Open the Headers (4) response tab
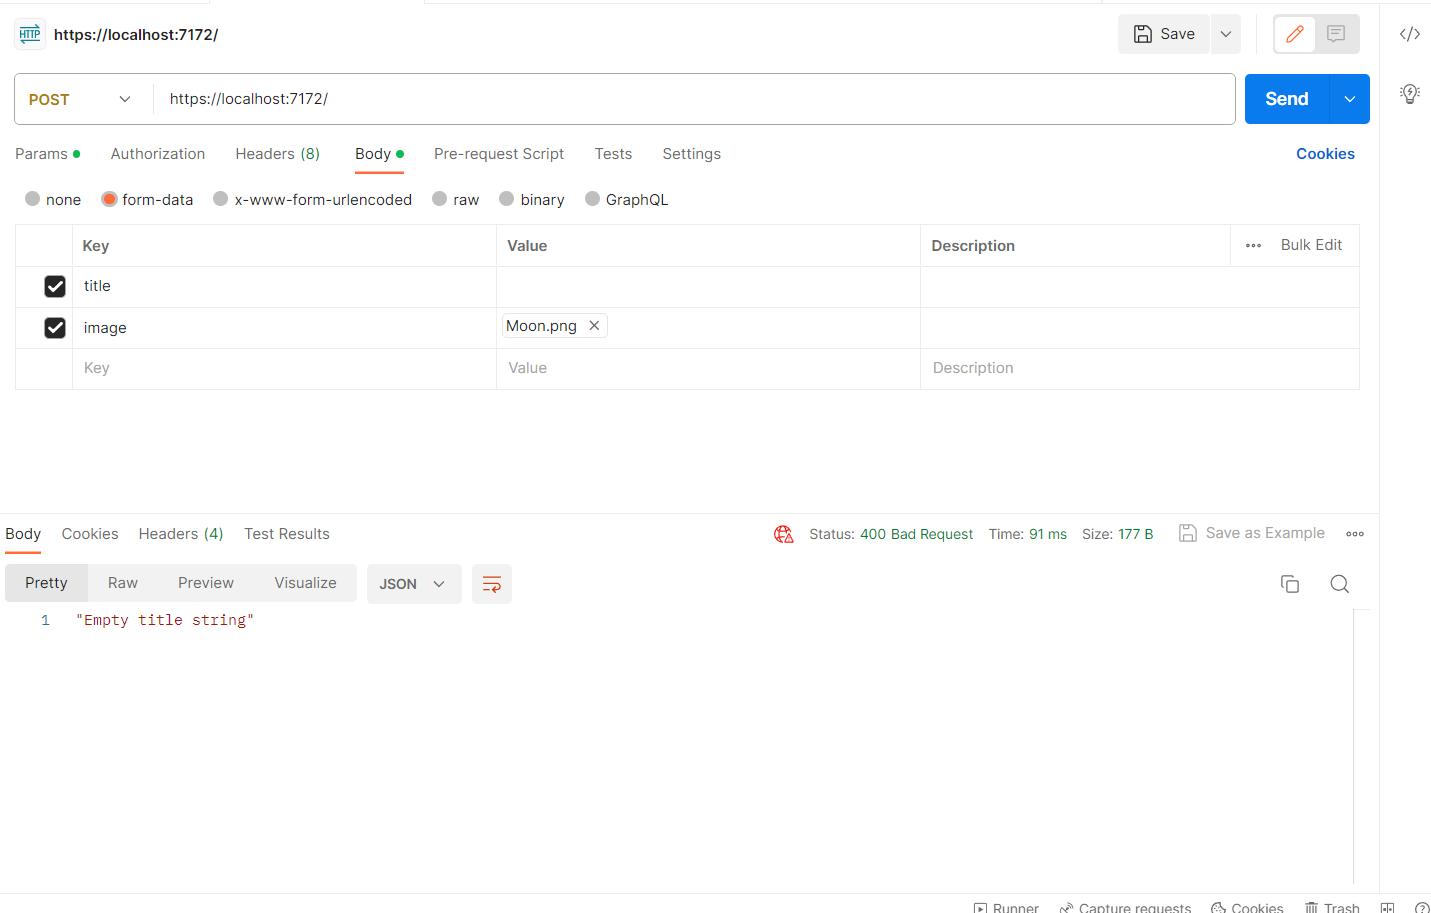 180,533
